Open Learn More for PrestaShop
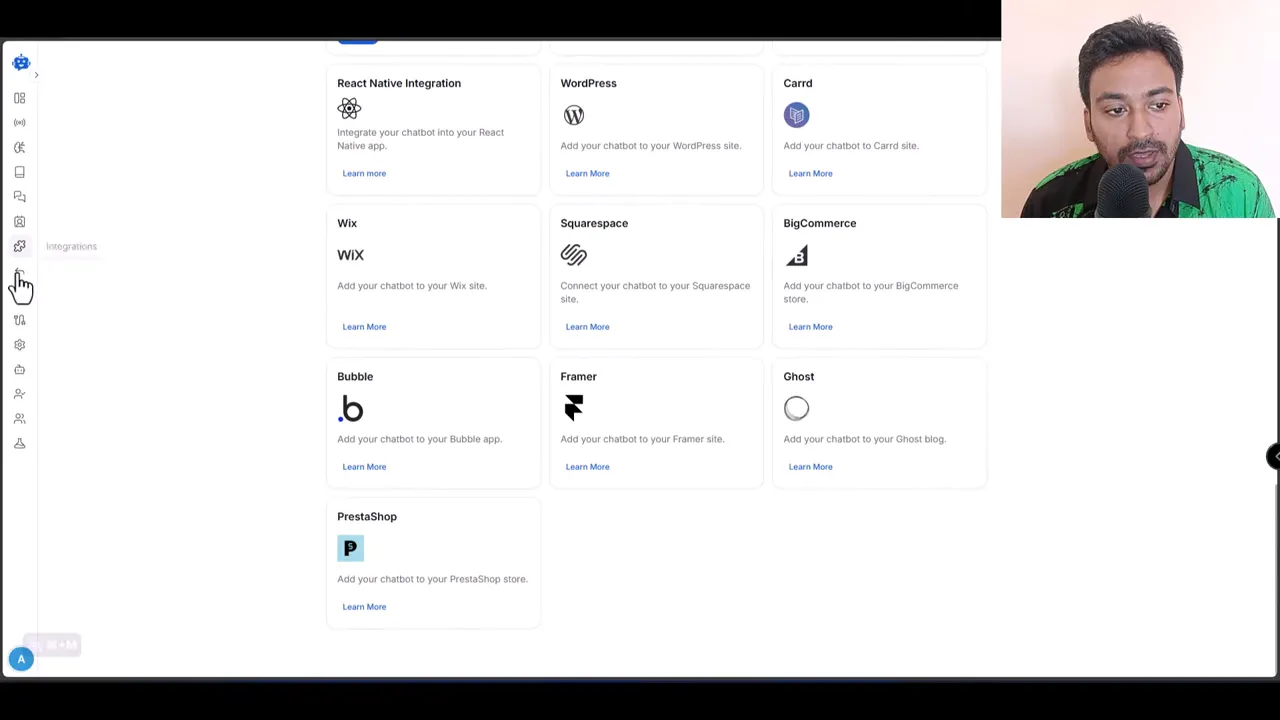1280x720 pixels. 364,606
